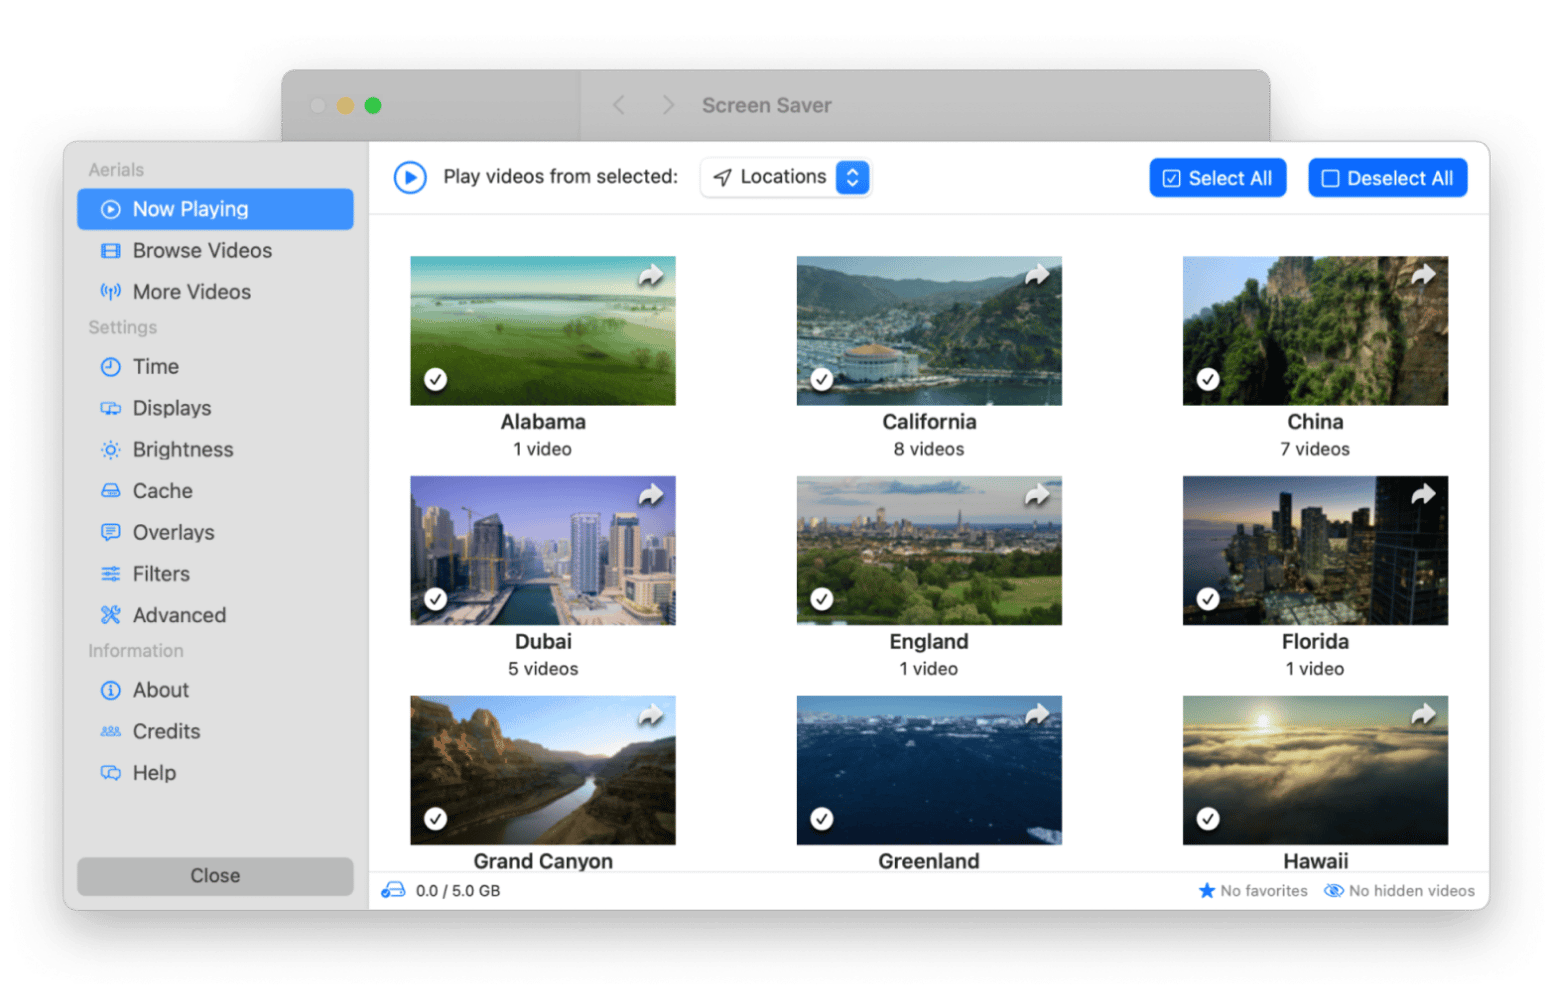Click share arrow on Florida thumbnail
Viewport: 1560px width, 990px height.
coord(1423,494)
